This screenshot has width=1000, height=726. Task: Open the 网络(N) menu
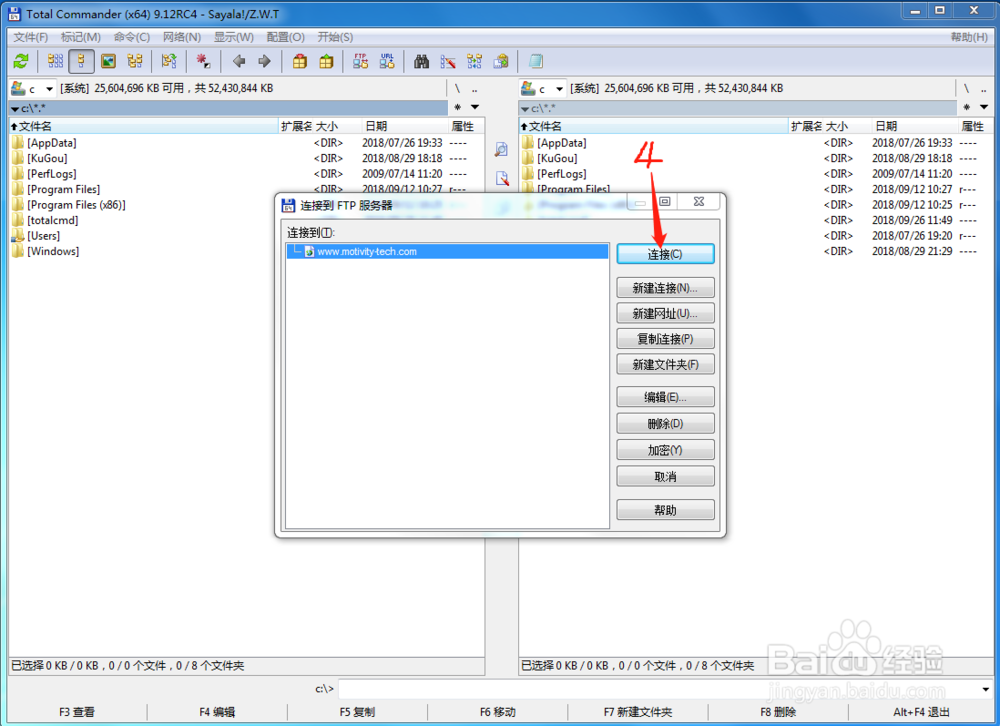point(182,37)
